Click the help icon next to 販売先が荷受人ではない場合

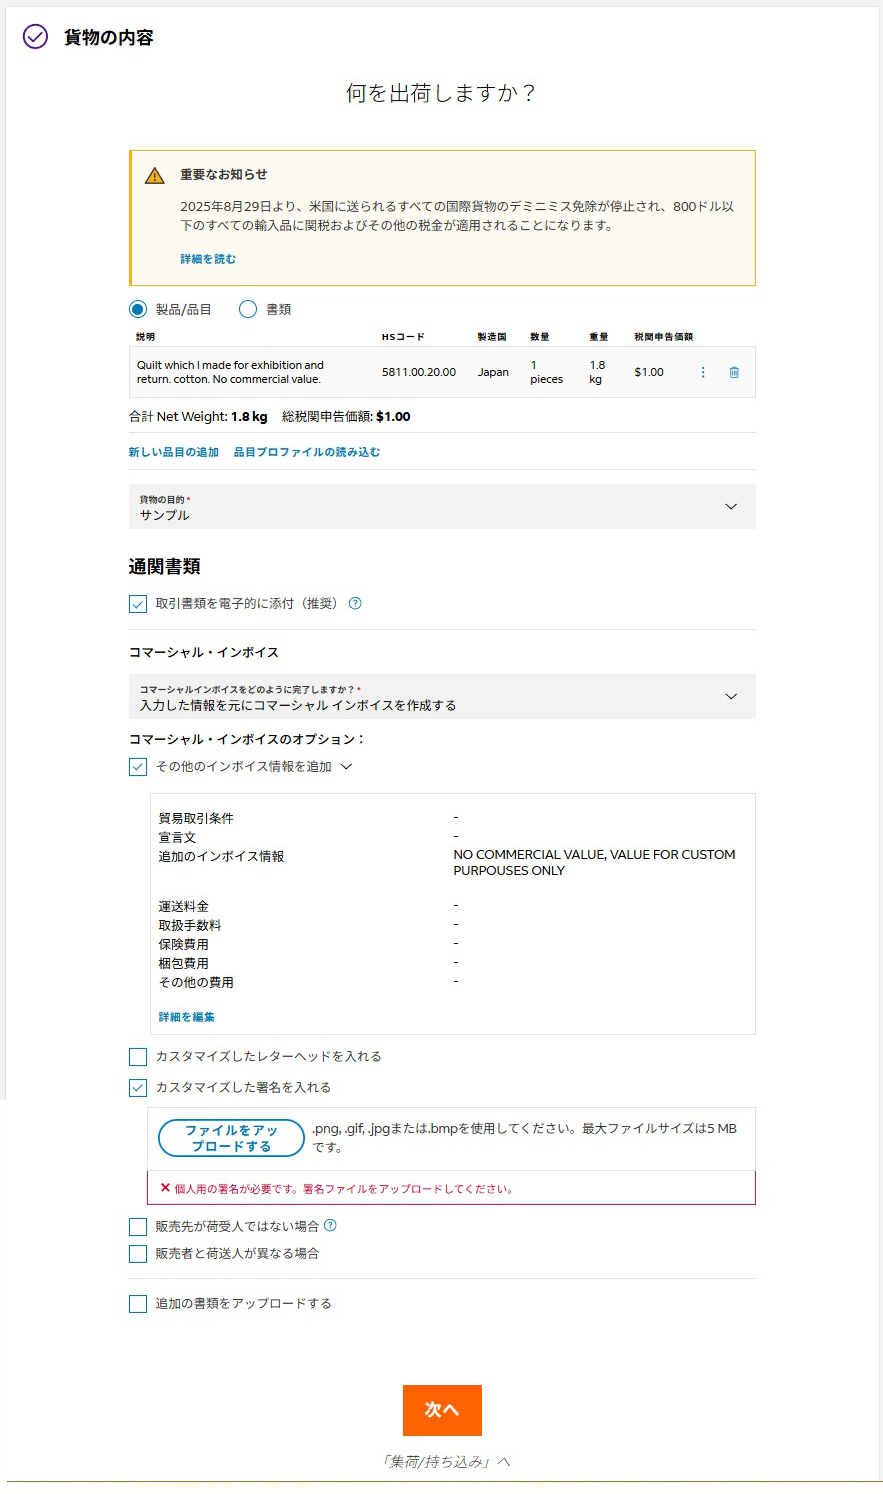(x=331, y=1225)
